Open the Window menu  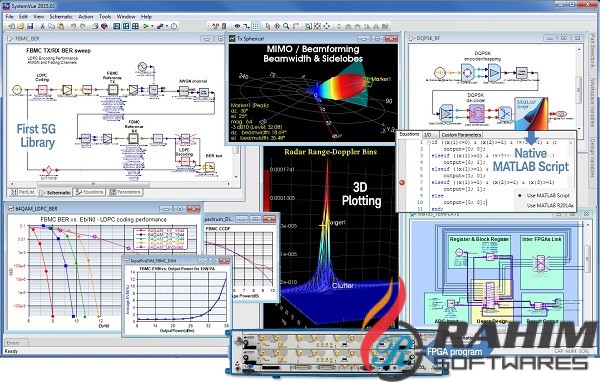coord(126,16)
